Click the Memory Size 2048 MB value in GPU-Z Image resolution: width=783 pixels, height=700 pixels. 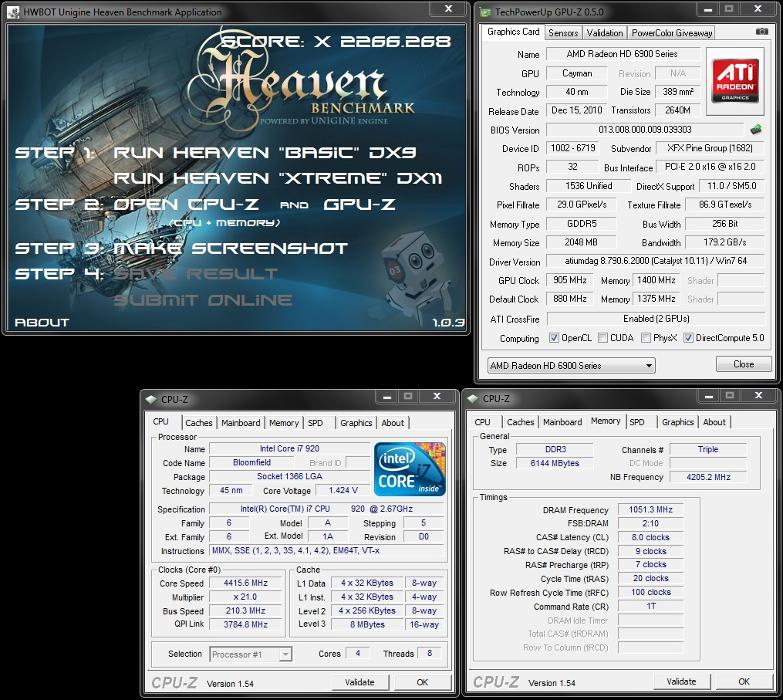point(581,242)
